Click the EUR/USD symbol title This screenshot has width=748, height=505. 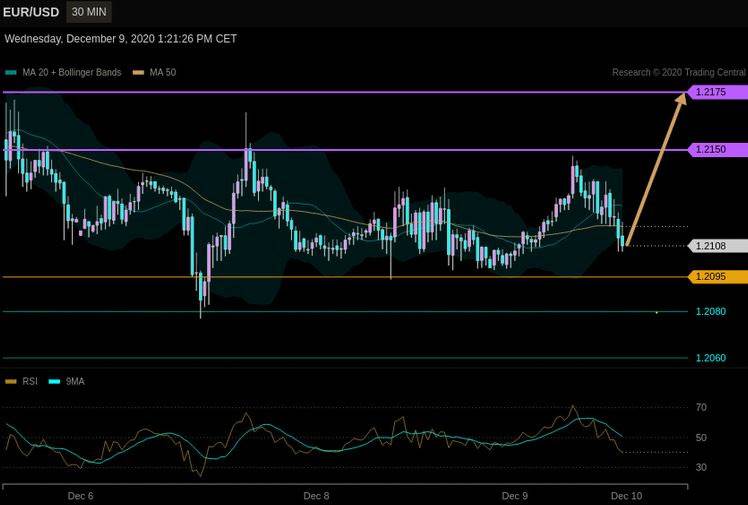pyautogui.click(x=31, y=12)
